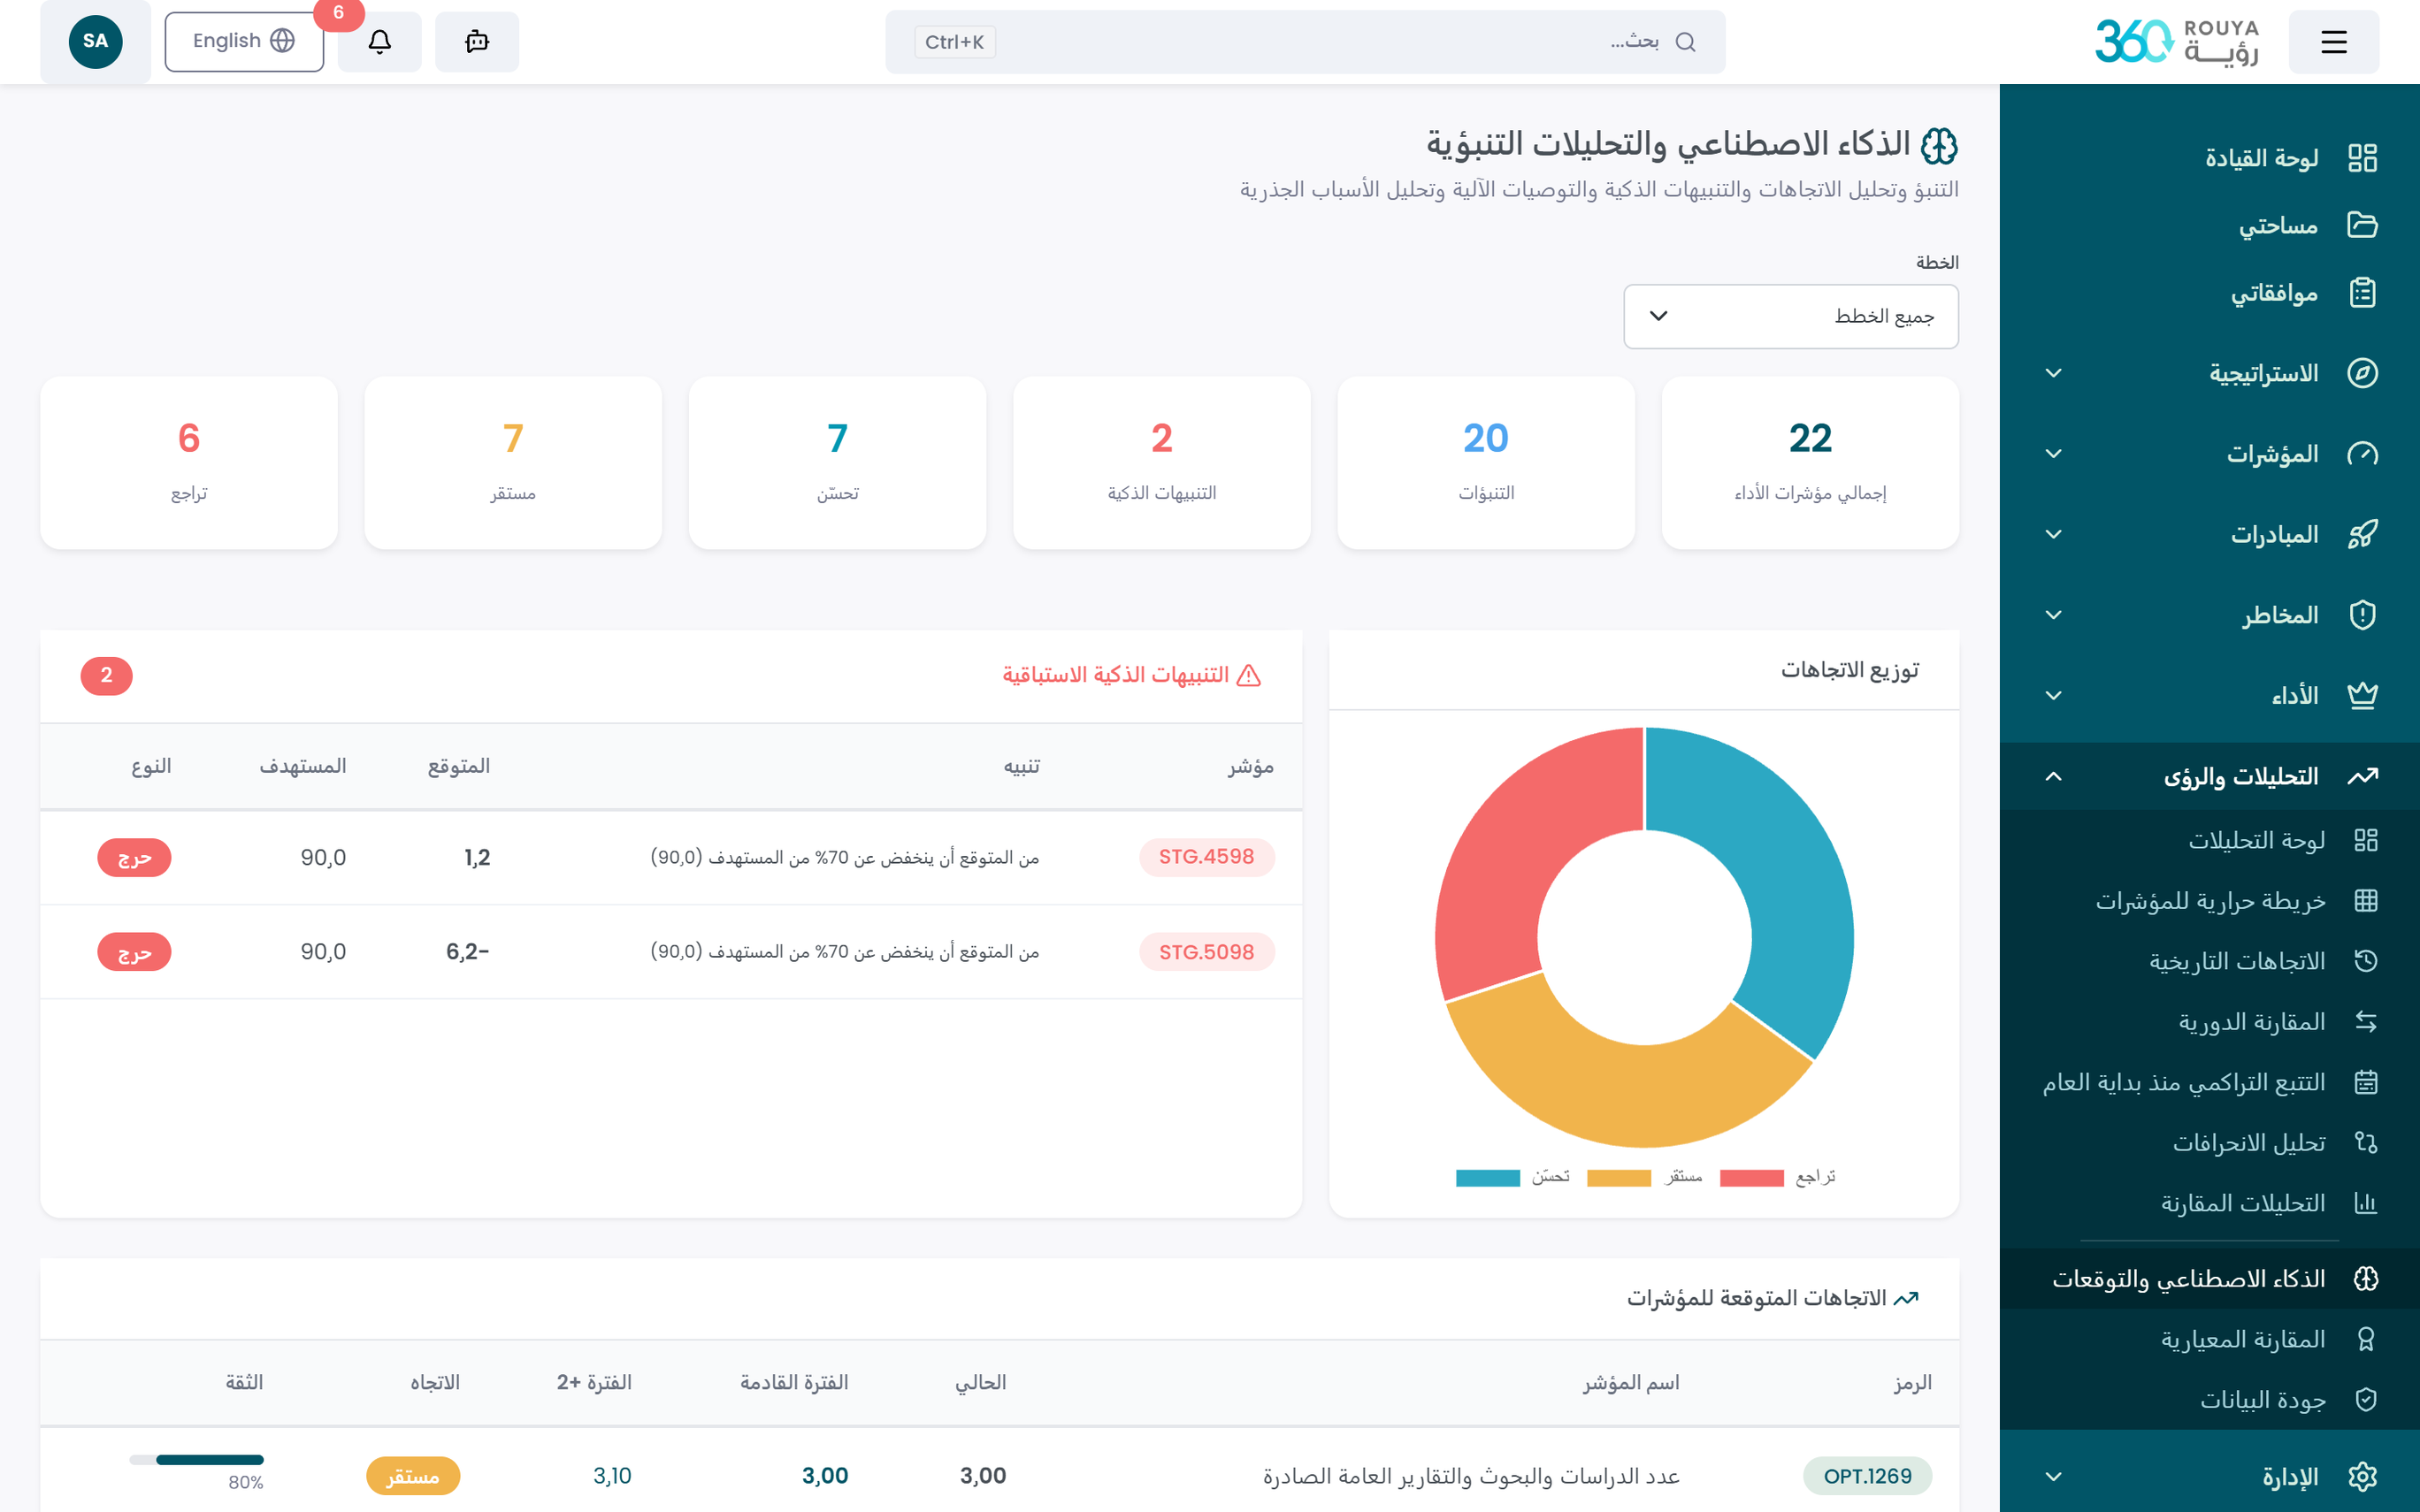Image resolution: width=2420 pixels, height=1512 pixels.
Task: Open الاتجاهات التاريخية history icon
Action: (x=2365, y=960)
